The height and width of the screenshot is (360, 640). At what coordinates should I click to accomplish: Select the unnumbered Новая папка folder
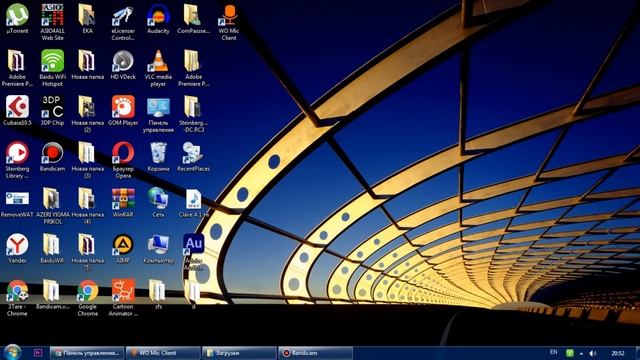tap(87, 64)
